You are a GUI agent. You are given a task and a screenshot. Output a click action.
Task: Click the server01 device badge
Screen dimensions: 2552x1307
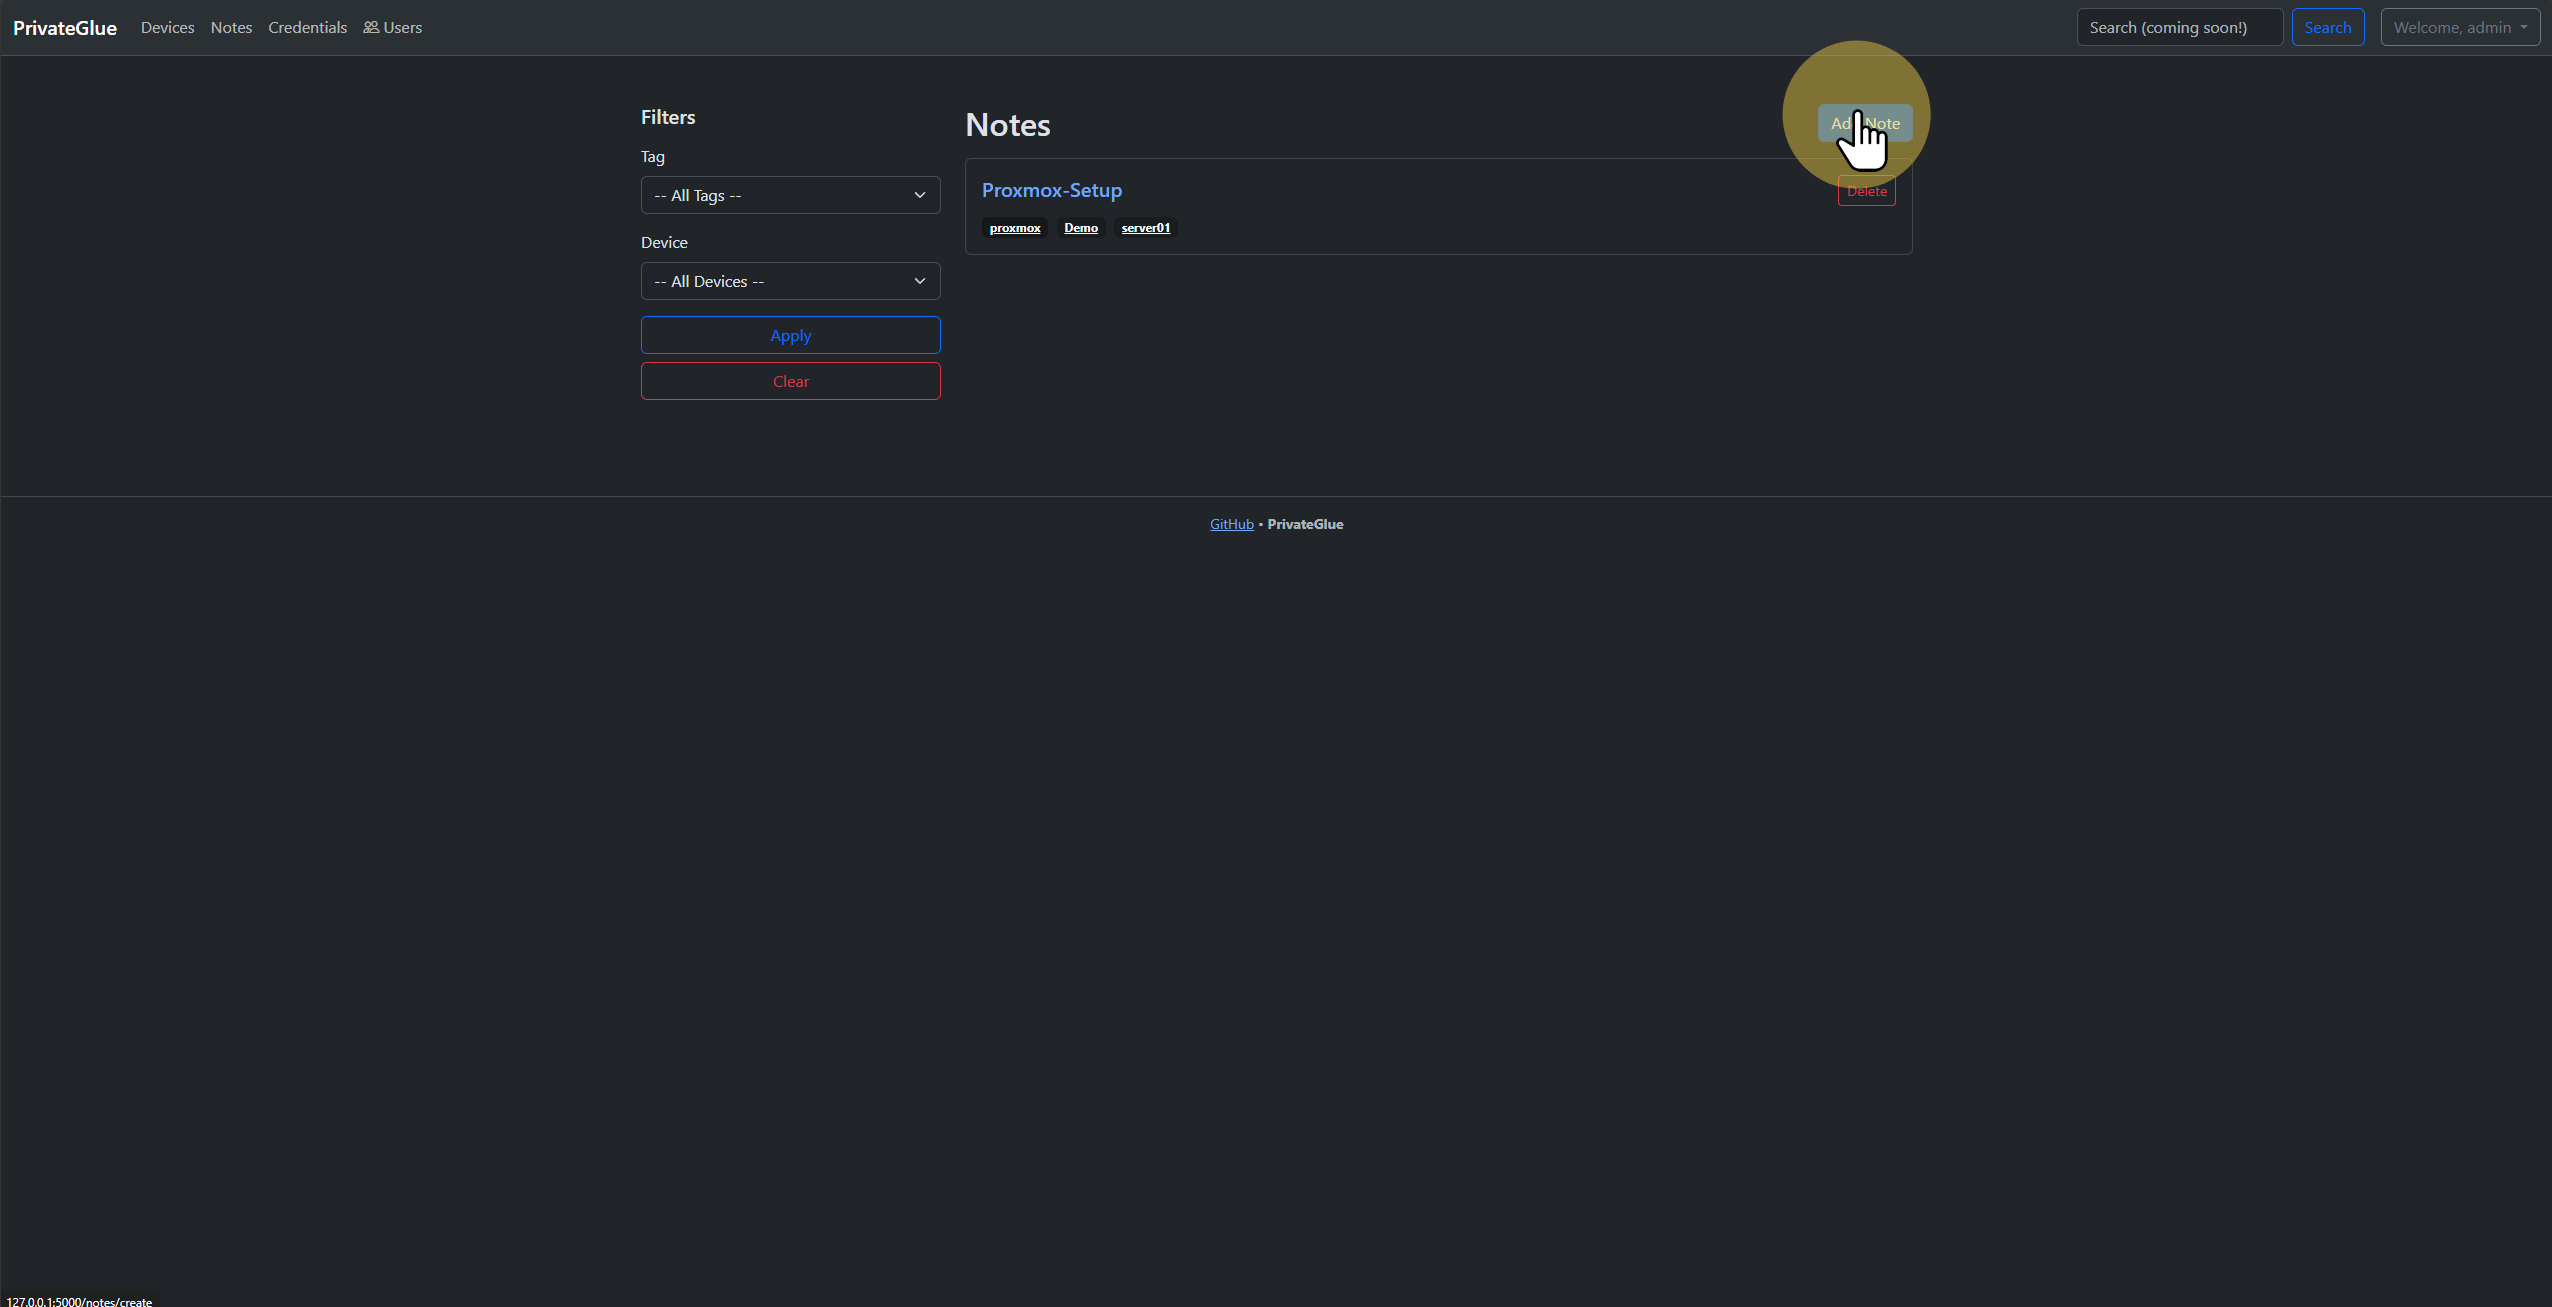[1145, 228]
